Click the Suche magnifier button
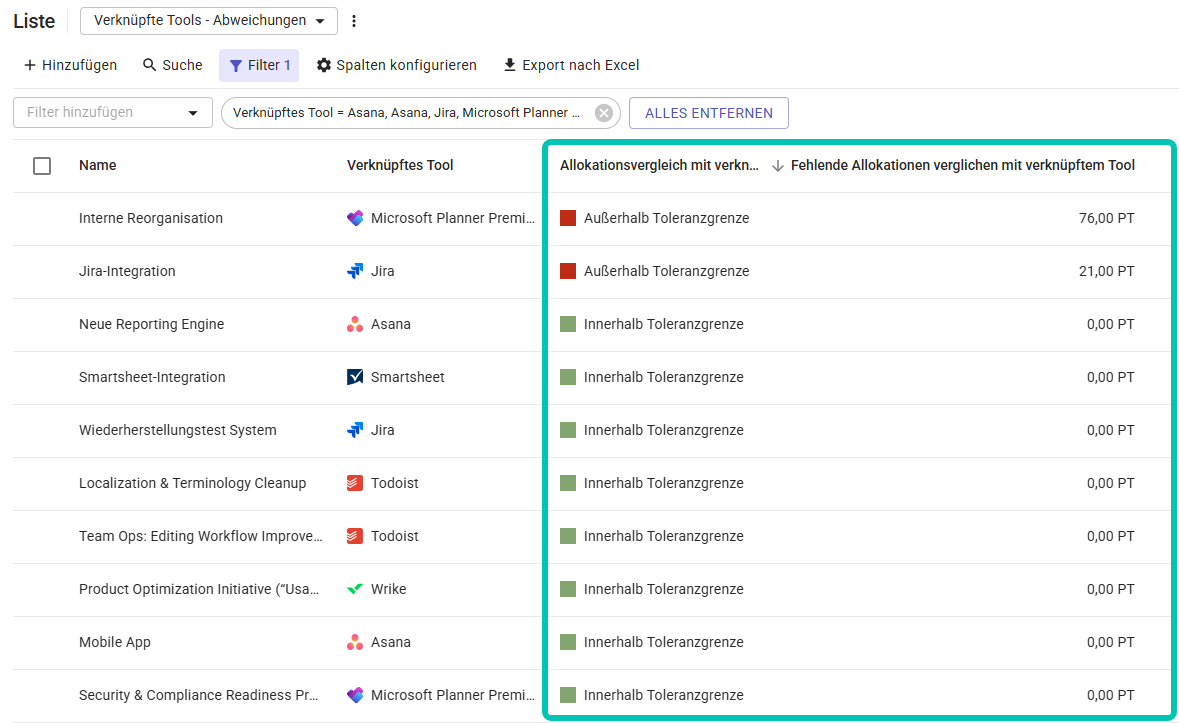This screenshot has width=1179, height=723. pos(172,65)
